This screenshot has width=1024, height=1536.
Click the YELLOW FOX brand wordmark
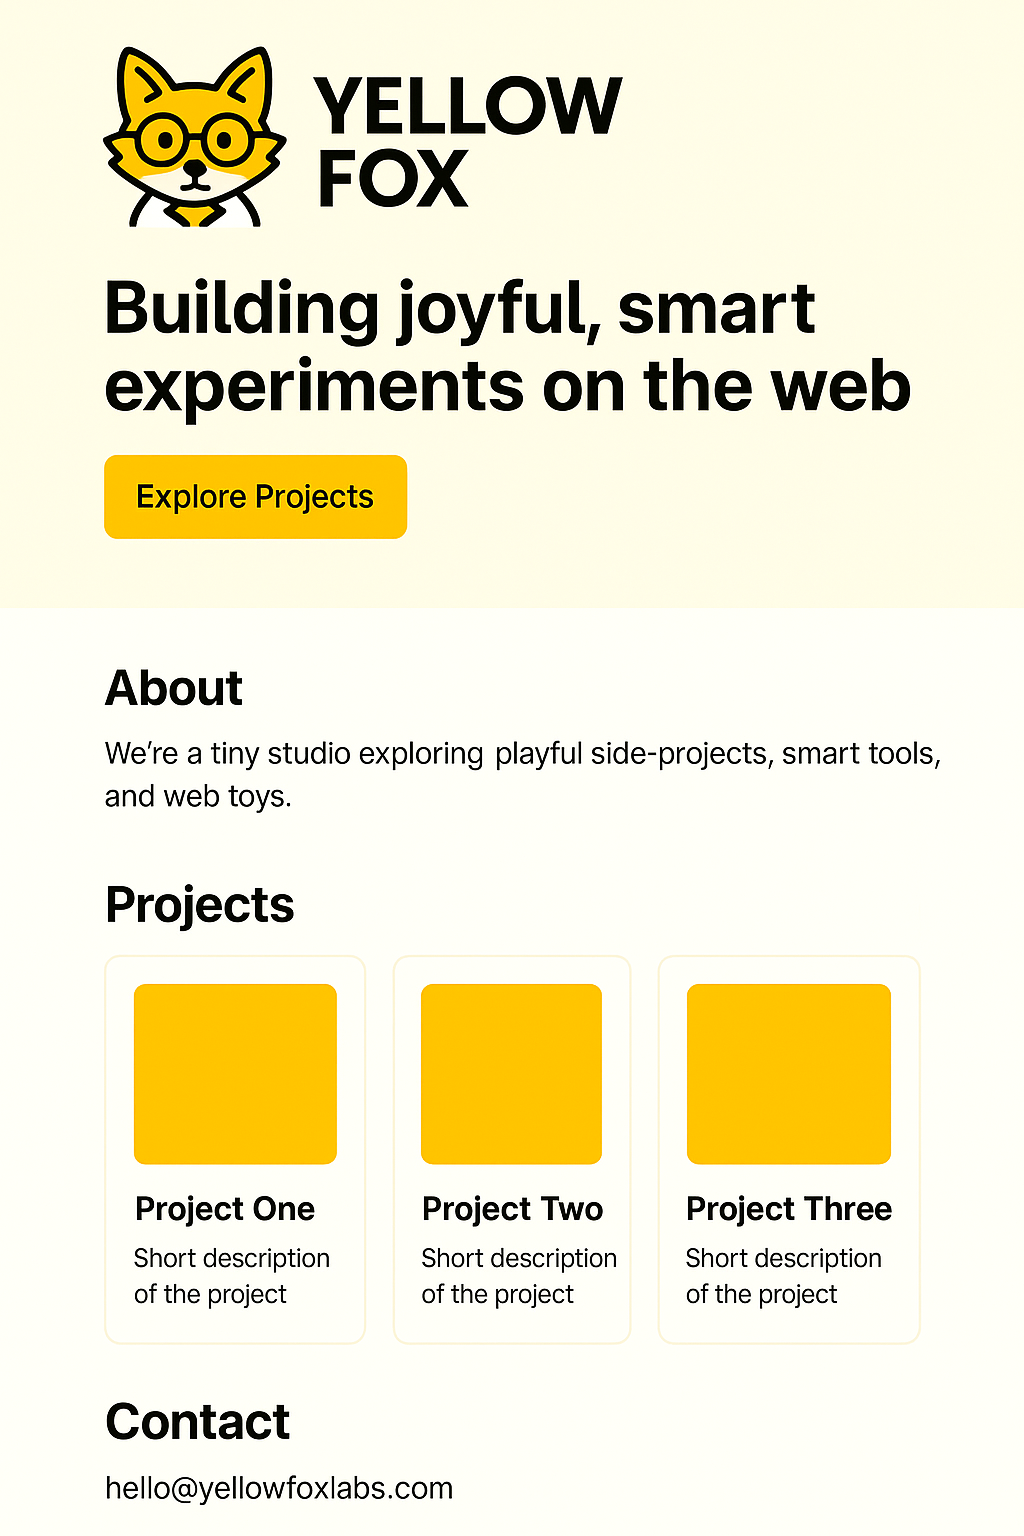coord(468,142)
